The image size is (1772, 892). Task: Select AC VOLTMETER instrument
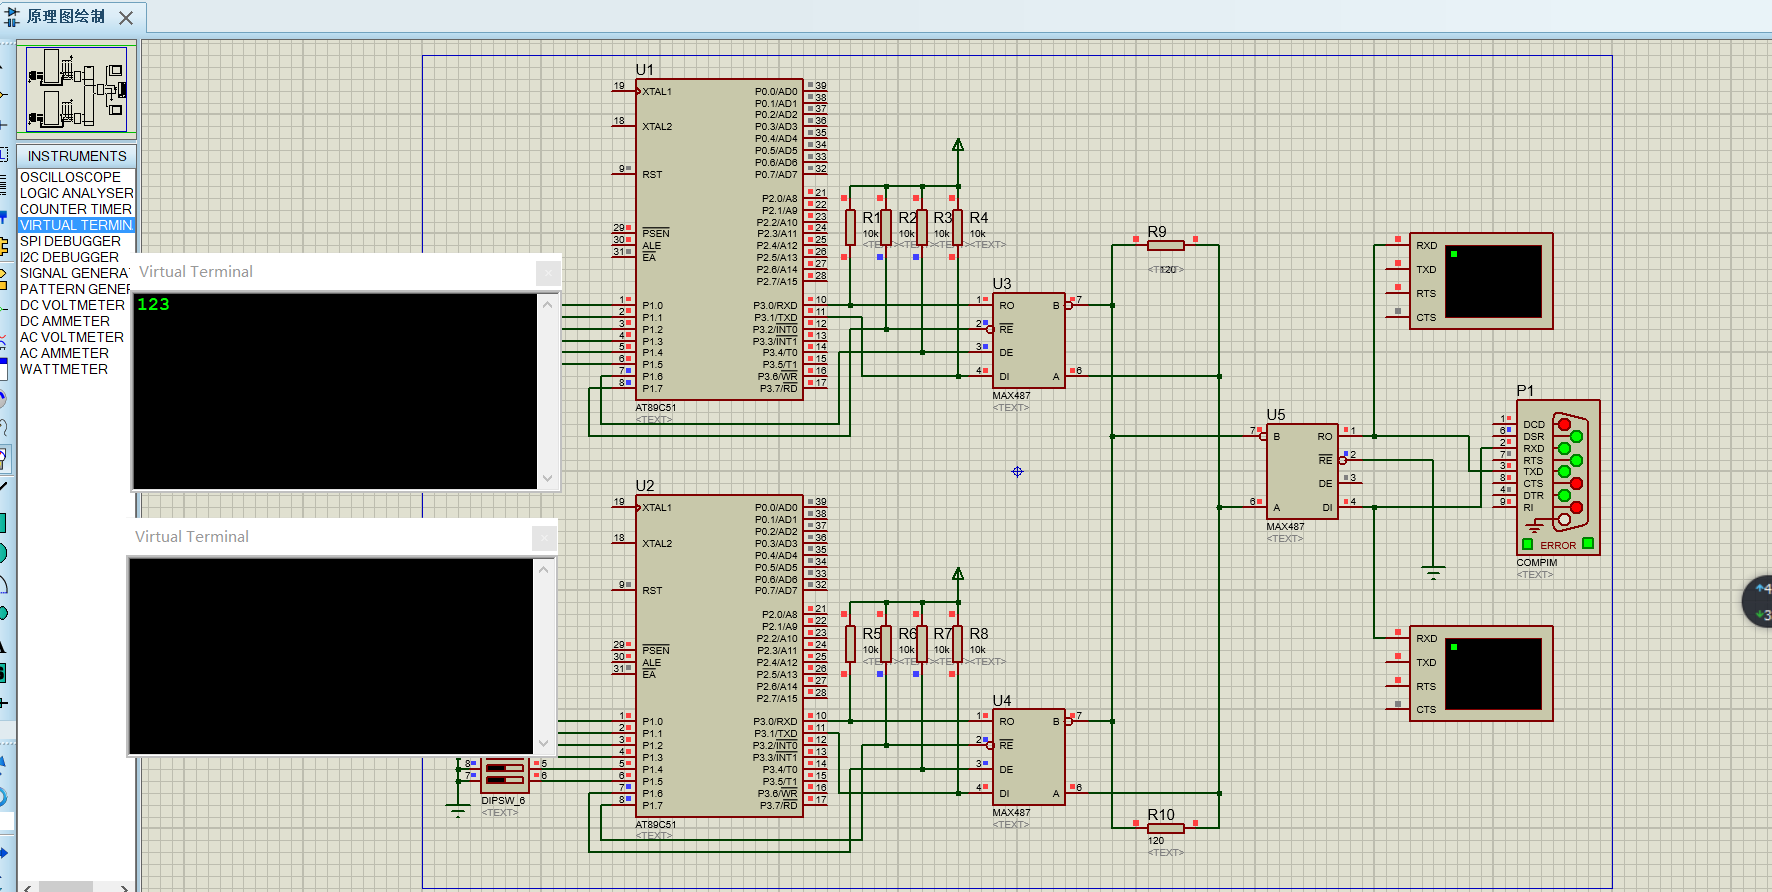click(x=73, y=337)
